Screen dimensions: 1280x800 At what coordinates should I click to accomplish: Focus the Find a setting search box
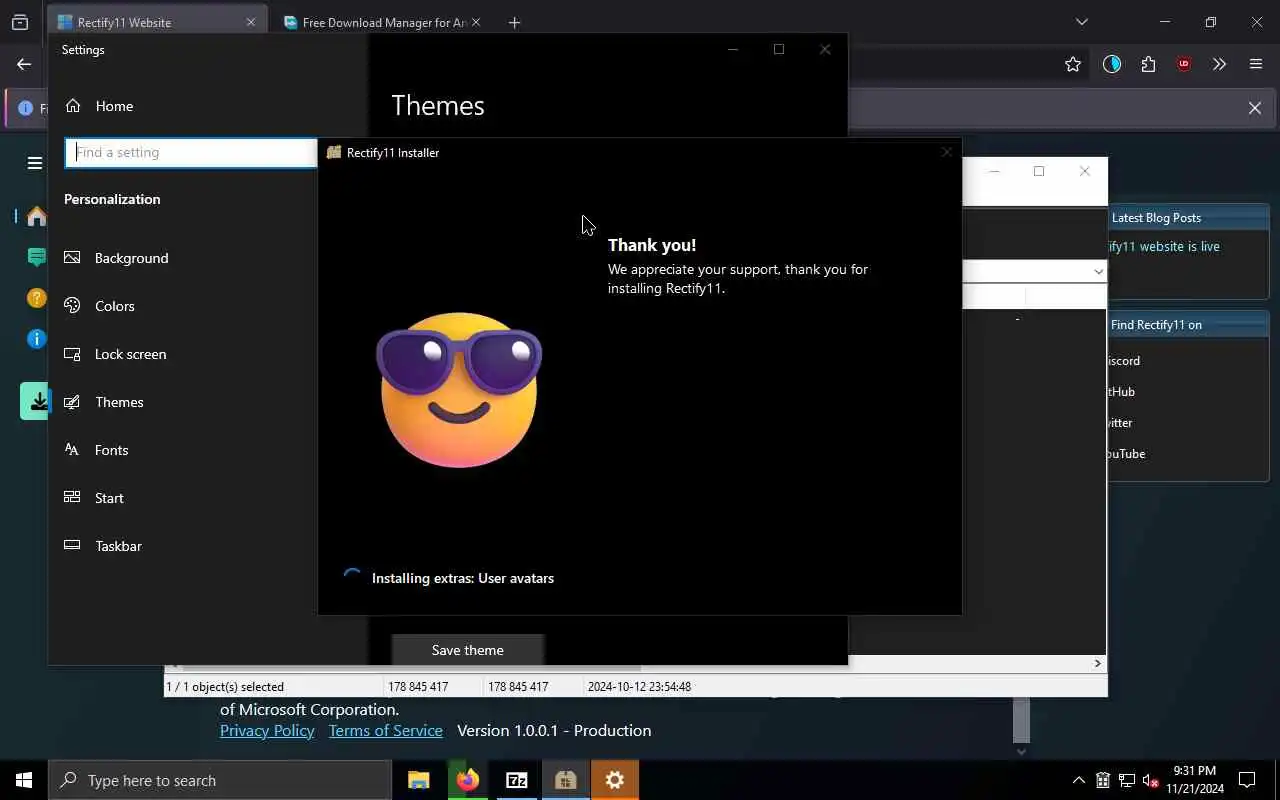point(191,152)
